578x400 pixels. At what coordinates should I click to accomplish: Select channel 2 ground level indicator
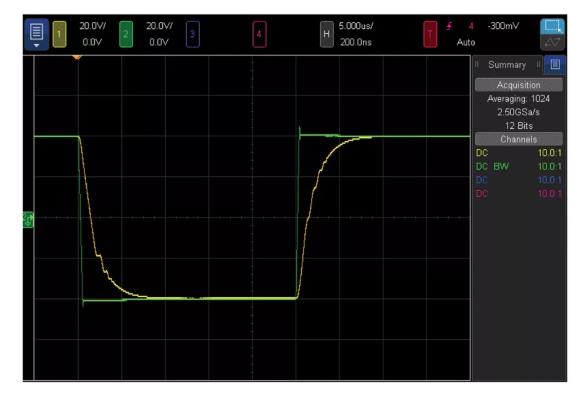(x=28, y=220)
